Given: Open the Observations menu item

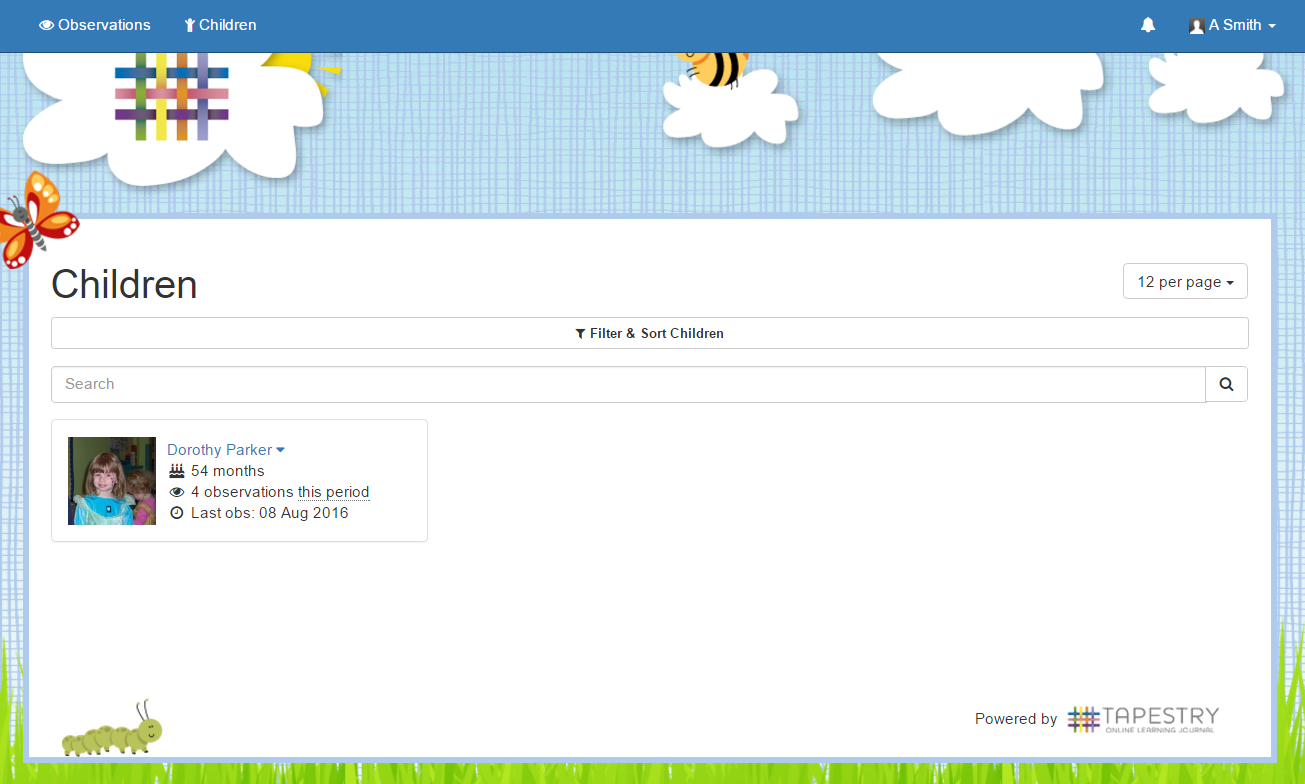Looking at the screenshot, I should (x=95, y=25).
